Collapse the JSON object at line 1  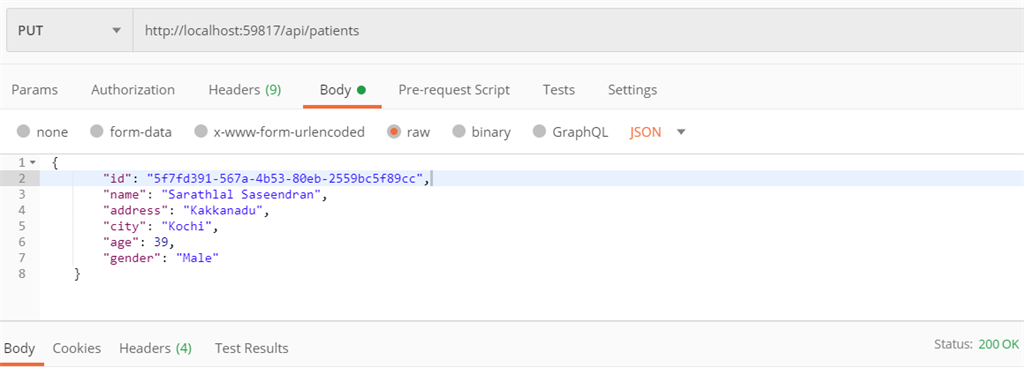pyautogui.click(x=33, y=162)
